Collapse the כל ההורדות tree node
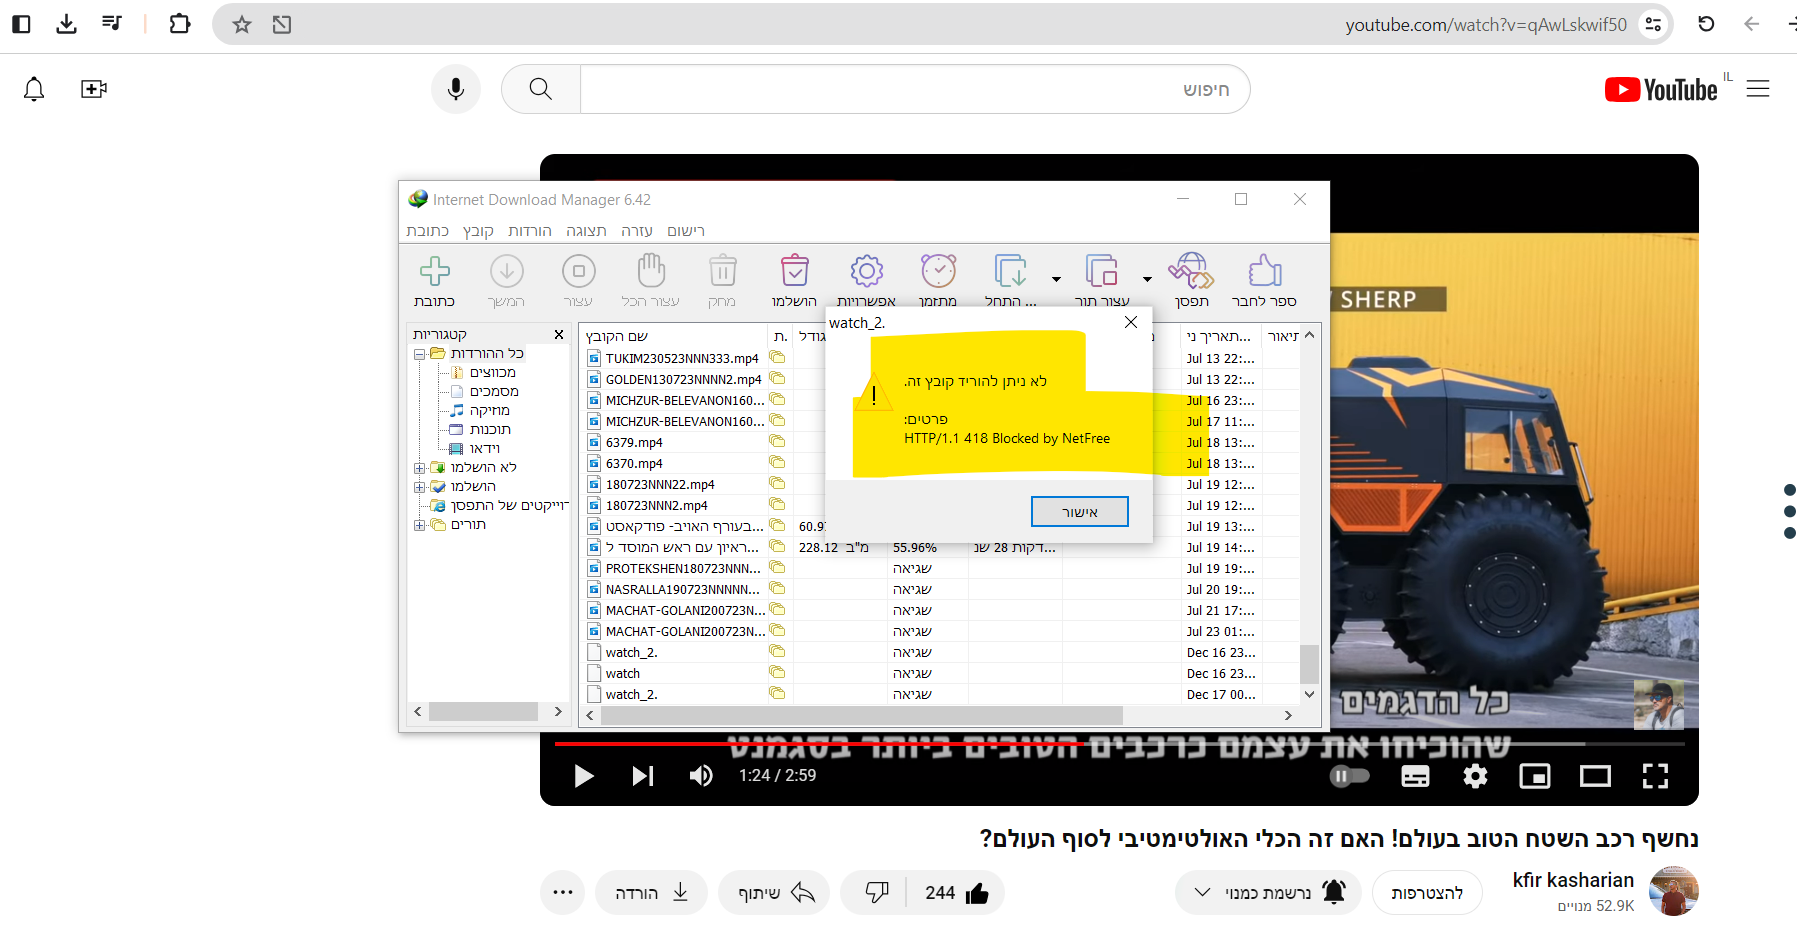The image size is (1797, 932). tap(419, 354)
